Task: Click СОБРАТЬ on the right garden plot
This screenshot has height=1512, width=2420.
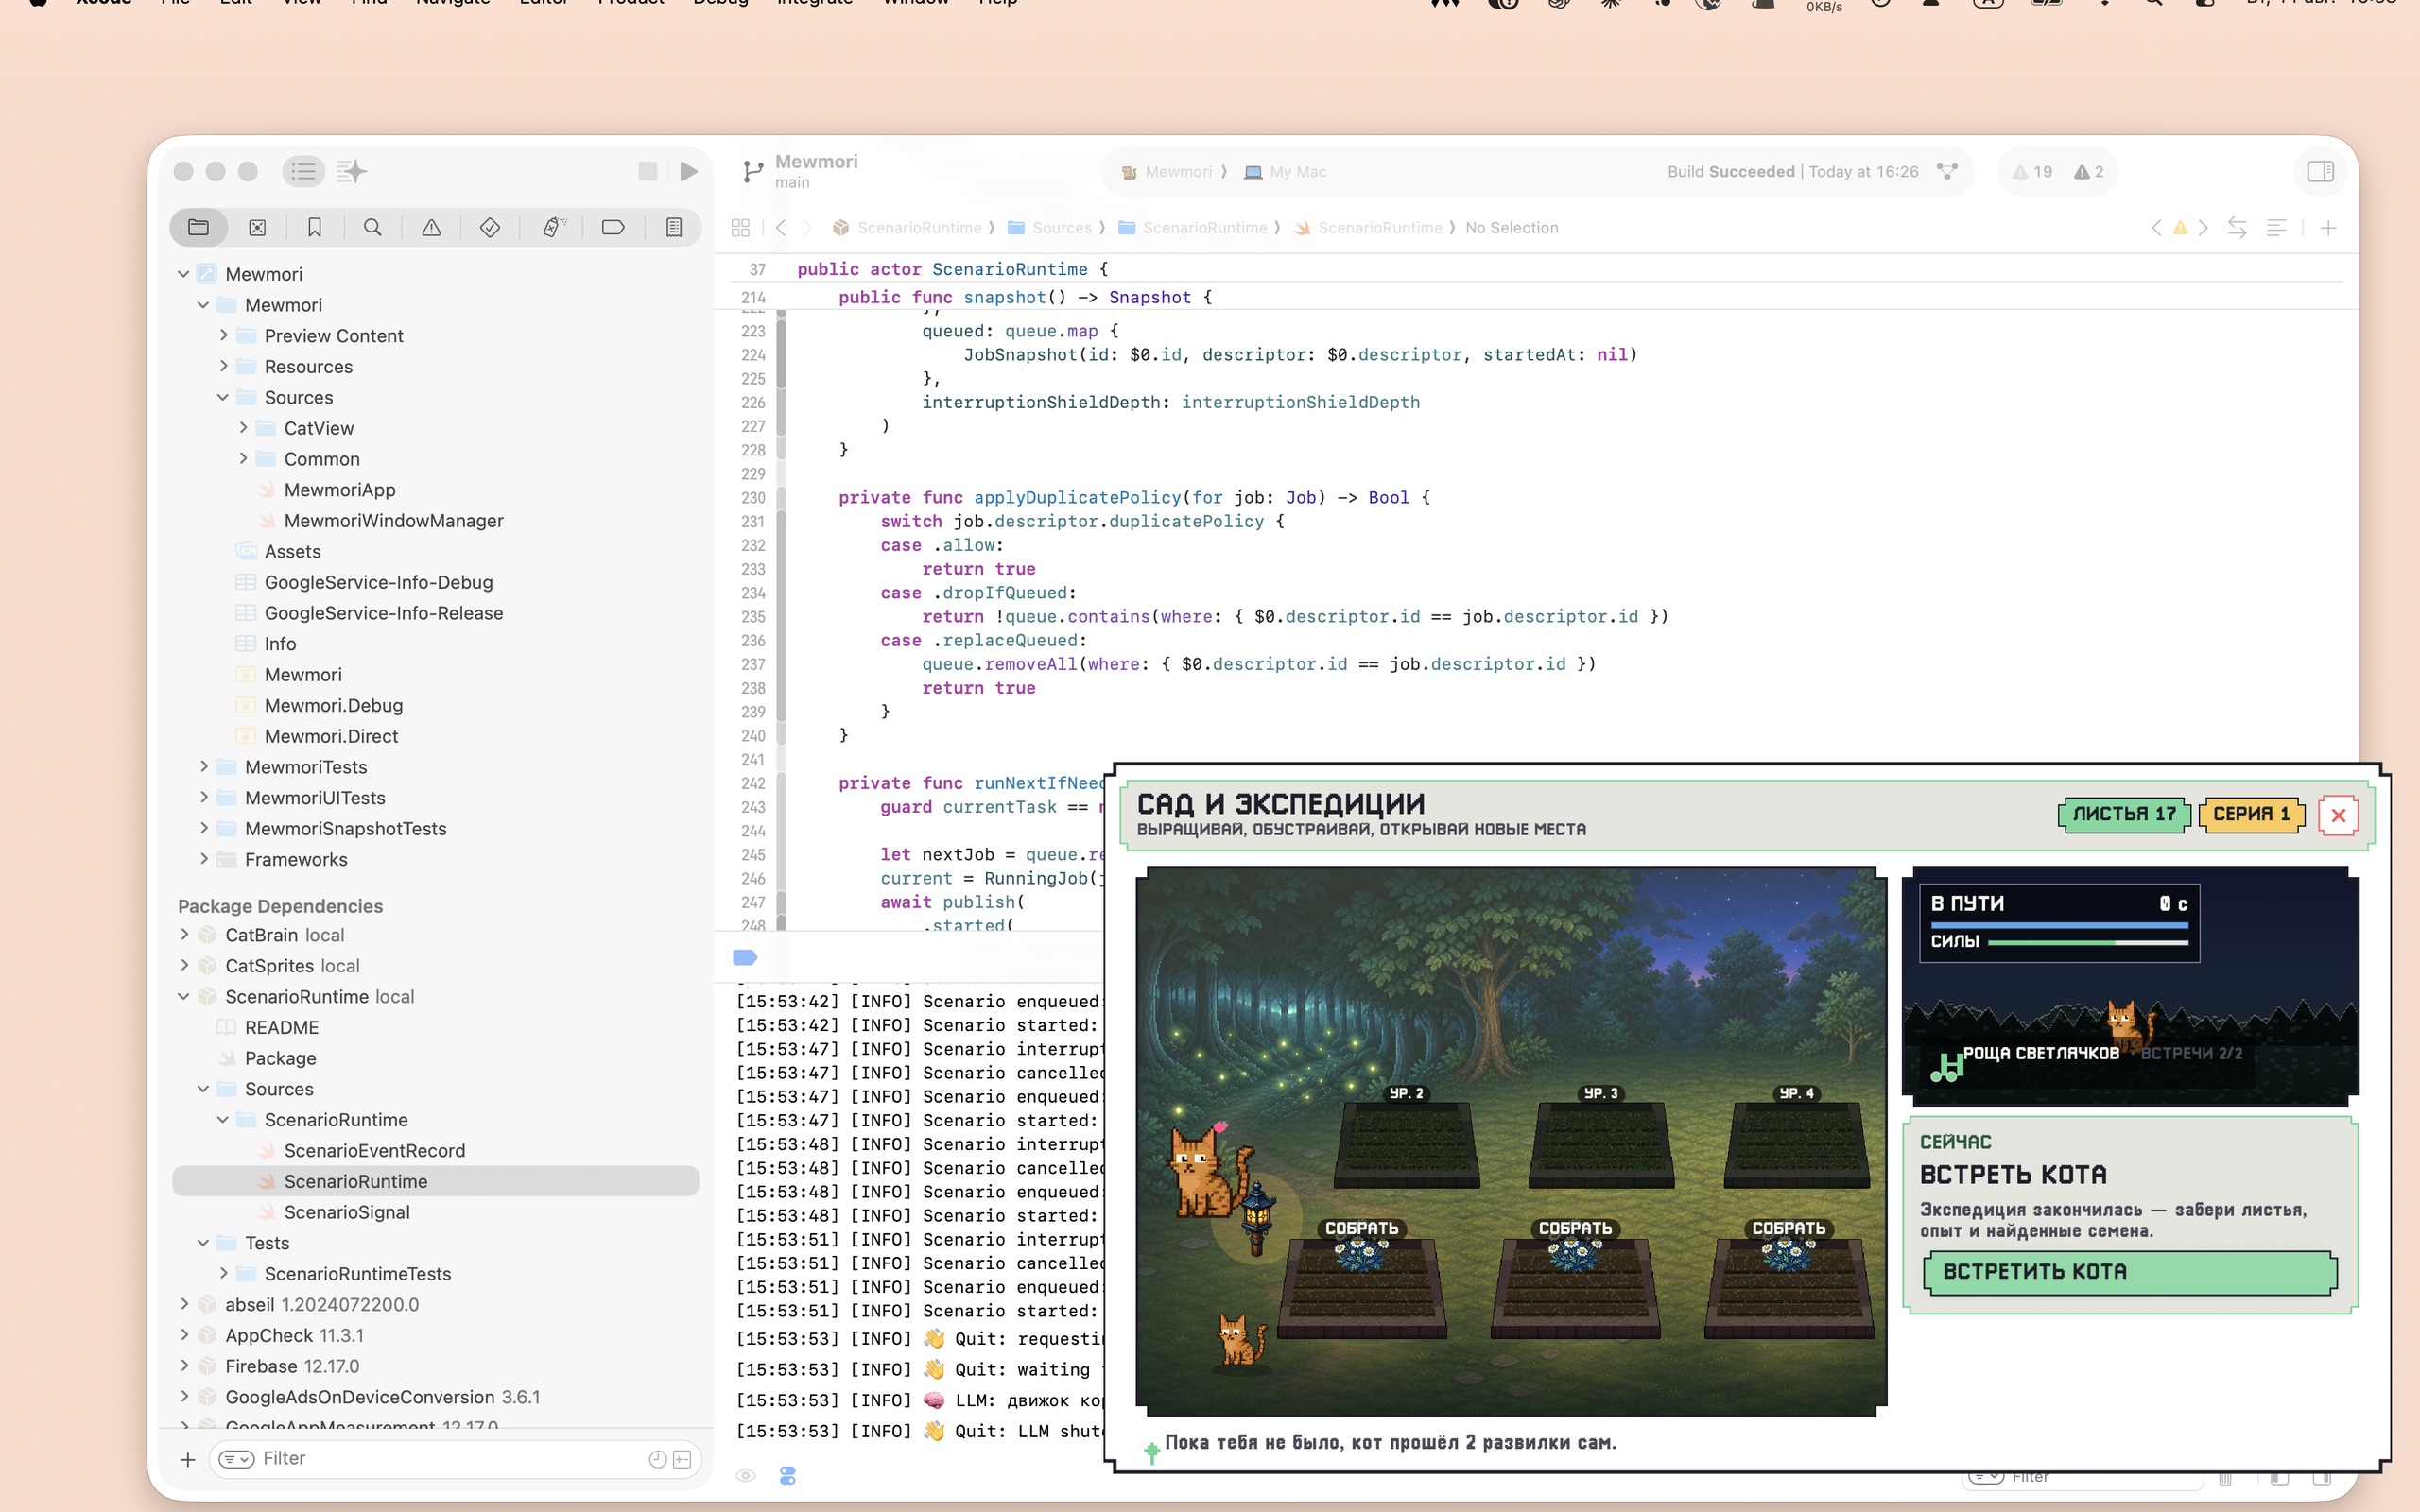Action: click(x=1789, y=1228)
